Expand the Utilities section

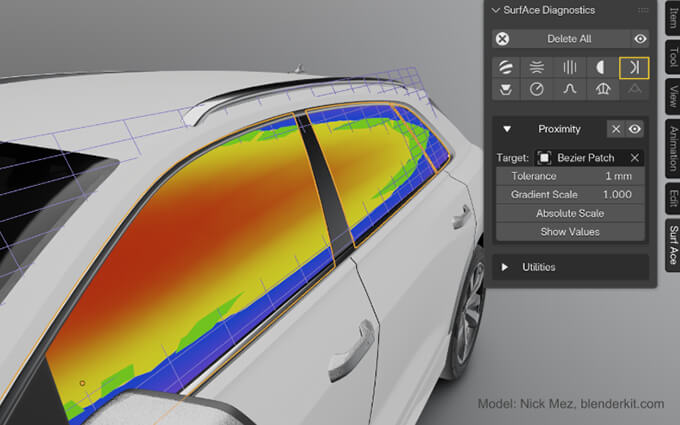pyautogui.click(x=506, y=267)
